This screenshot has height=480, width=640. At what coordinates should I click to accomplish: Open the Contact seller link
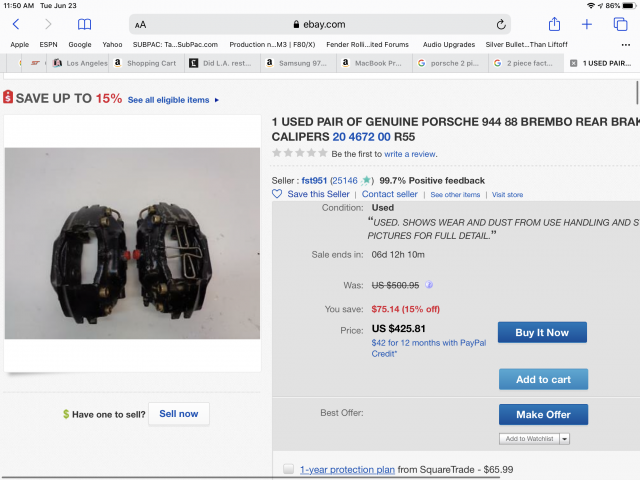click(389, 194)
